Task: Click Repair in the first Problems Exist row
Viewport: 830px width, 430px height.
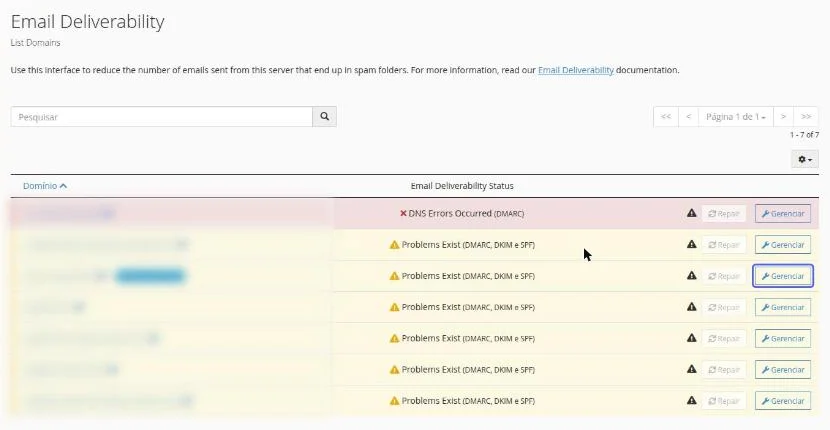Action: [x=724, y=245]
